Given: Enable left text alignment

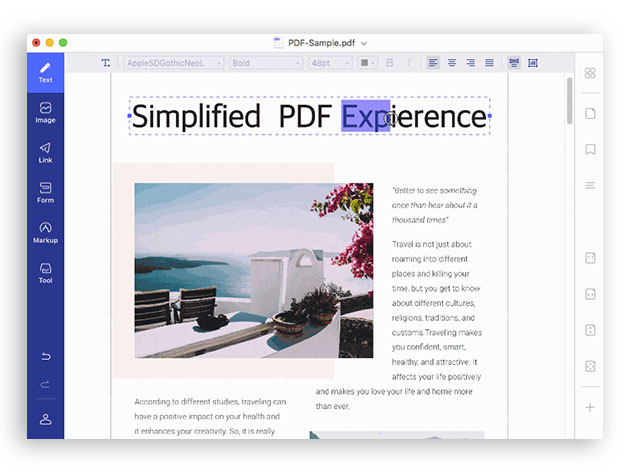Looking at the screenshot, I should (x=434, y=63).
